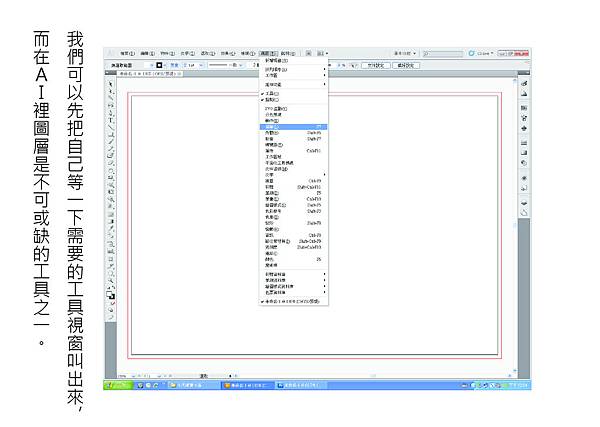Select the Magic Wand tool

click(x=111, y=98)
